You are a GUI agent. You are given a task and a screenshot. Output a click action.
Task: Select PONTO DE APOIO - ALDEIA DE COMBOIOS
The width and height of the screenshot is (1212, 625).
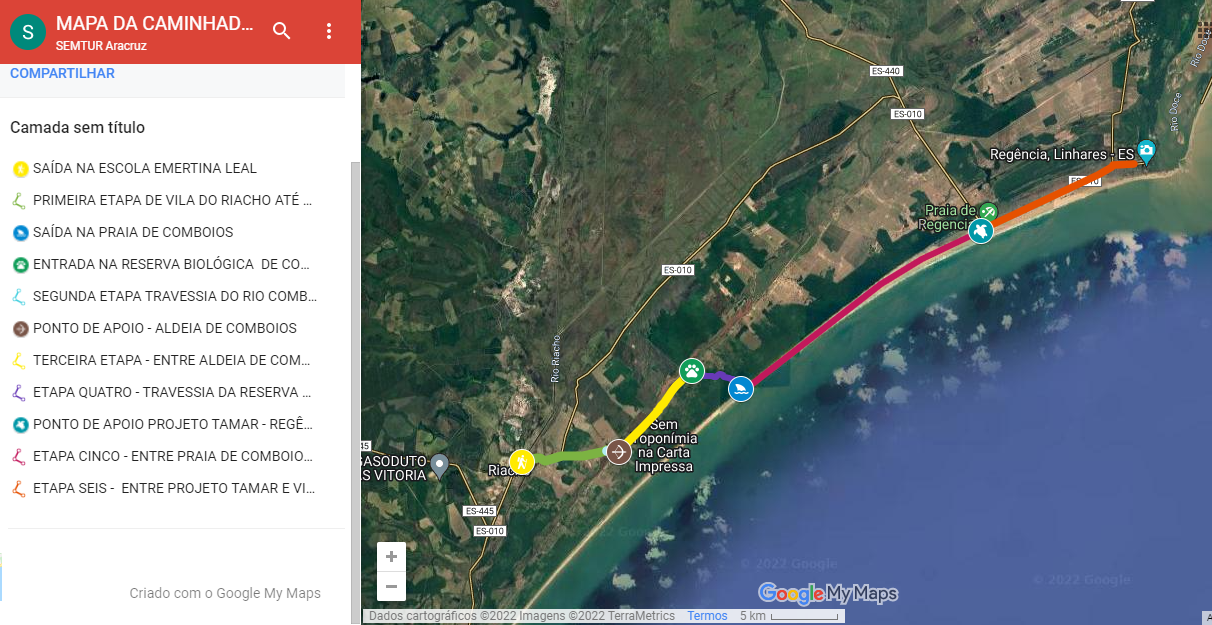165,328
